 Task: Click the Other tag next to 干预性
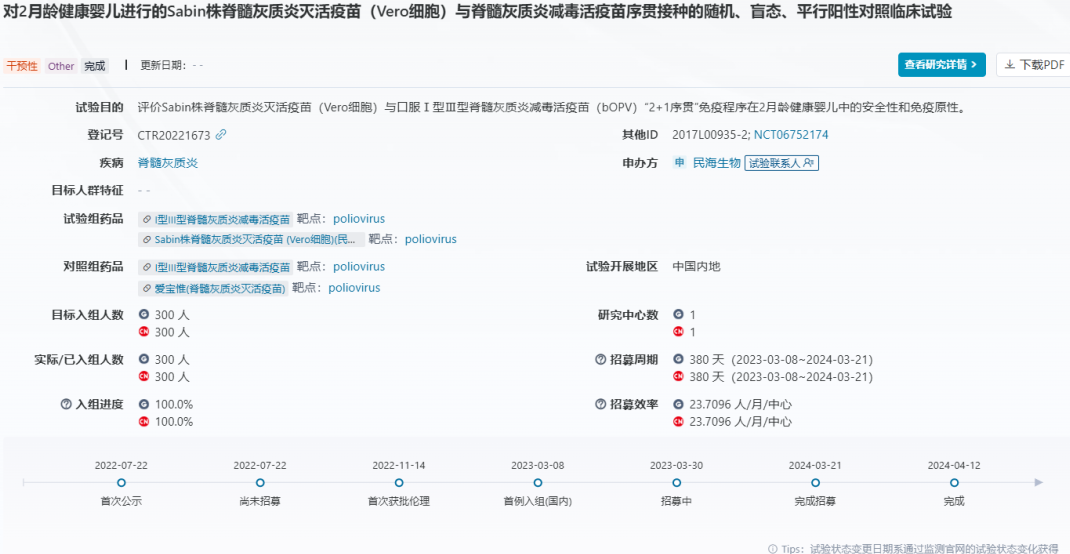[x=61, y=66]
